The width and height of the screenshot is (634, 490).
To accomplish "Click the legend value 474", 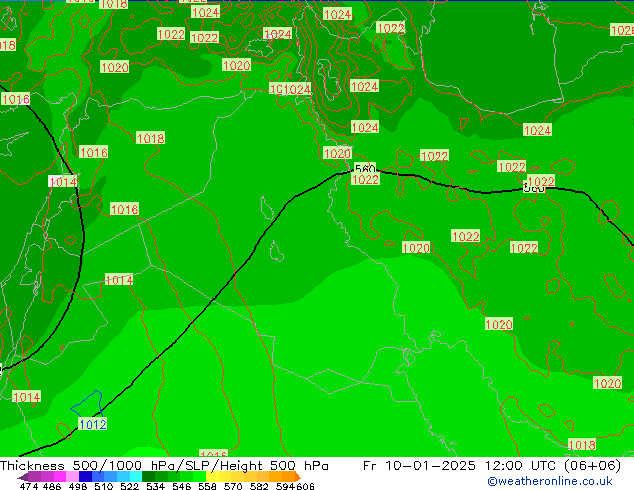I will (29, 486).
